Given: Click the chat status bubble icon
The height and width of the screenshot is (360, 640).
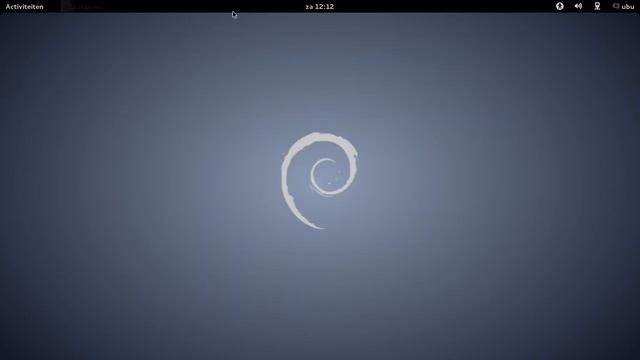Looking at the screenshot, I should (616, 6).
